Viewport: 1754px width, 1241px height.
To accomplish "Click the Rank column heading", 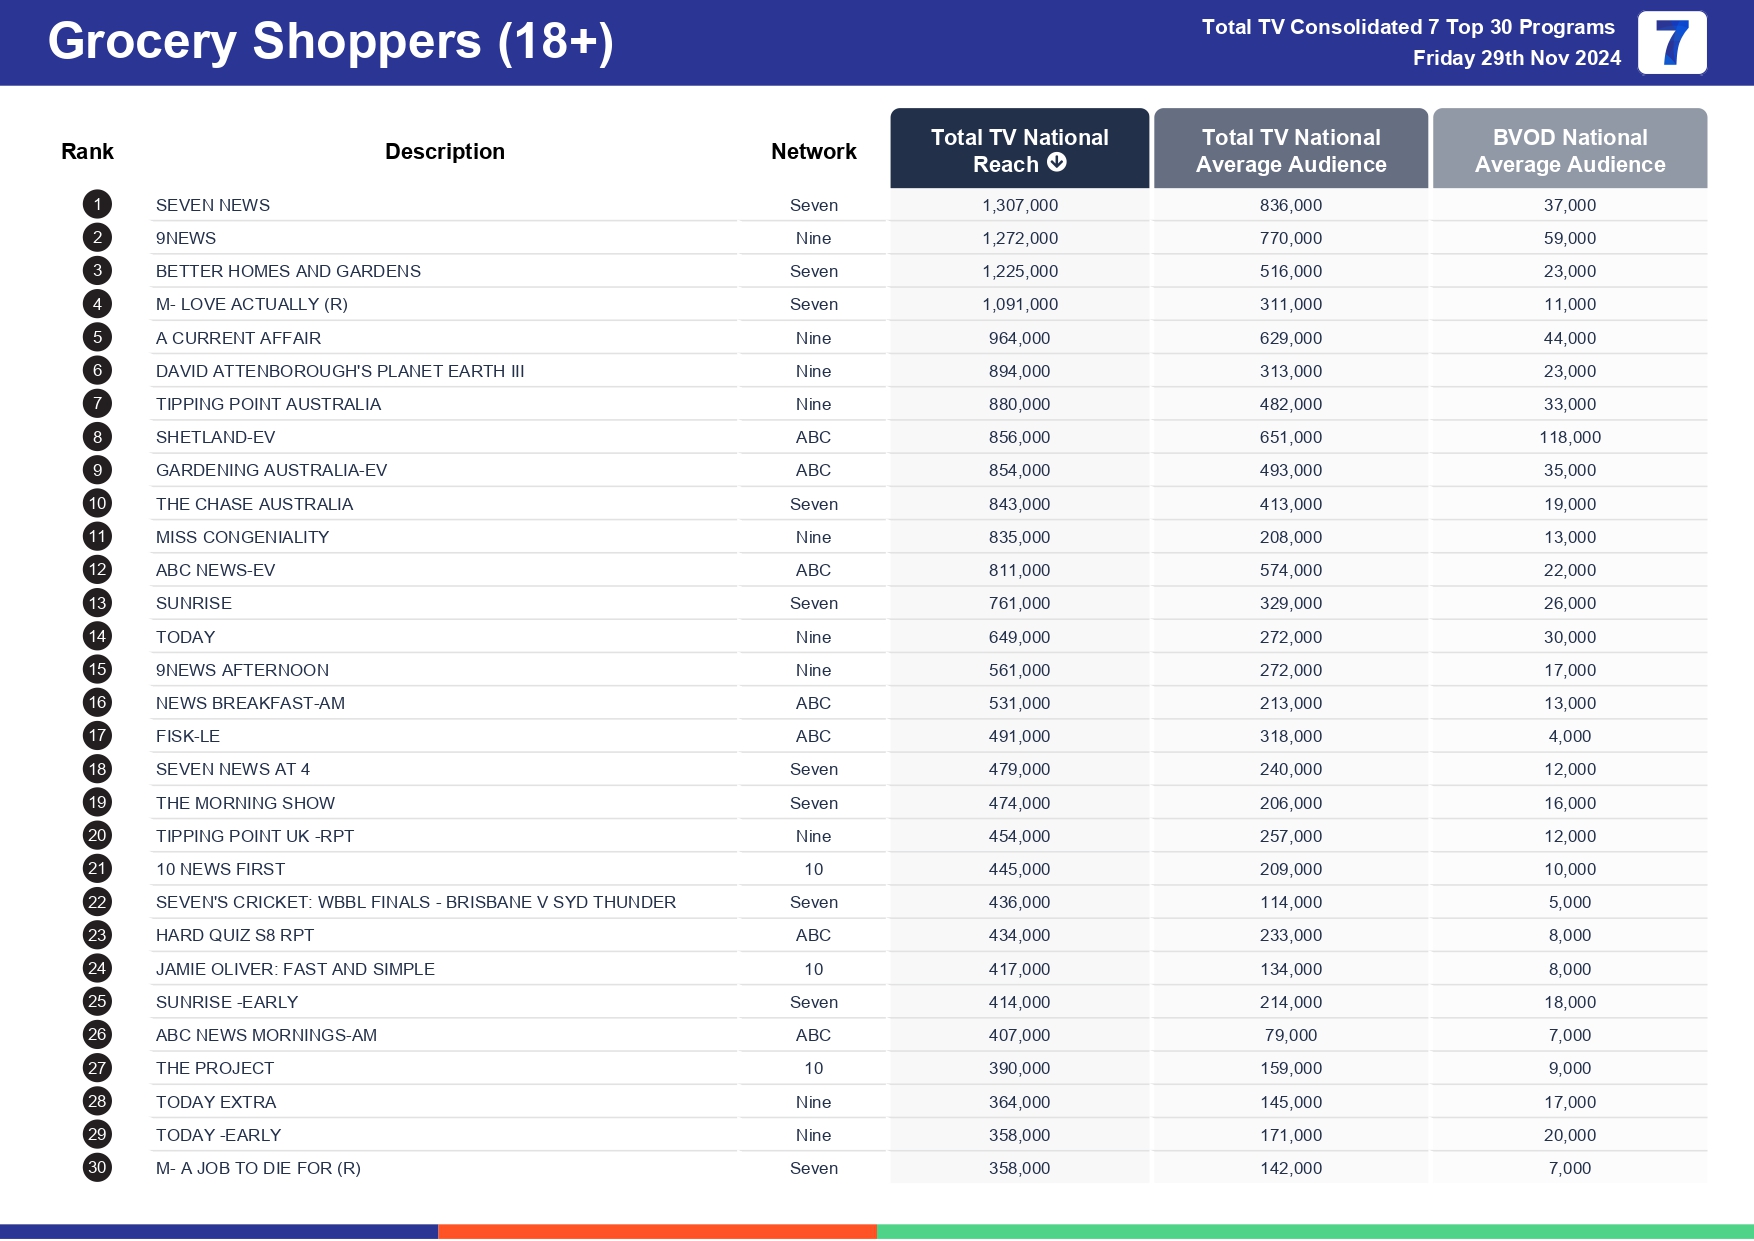I will [87, 152].
